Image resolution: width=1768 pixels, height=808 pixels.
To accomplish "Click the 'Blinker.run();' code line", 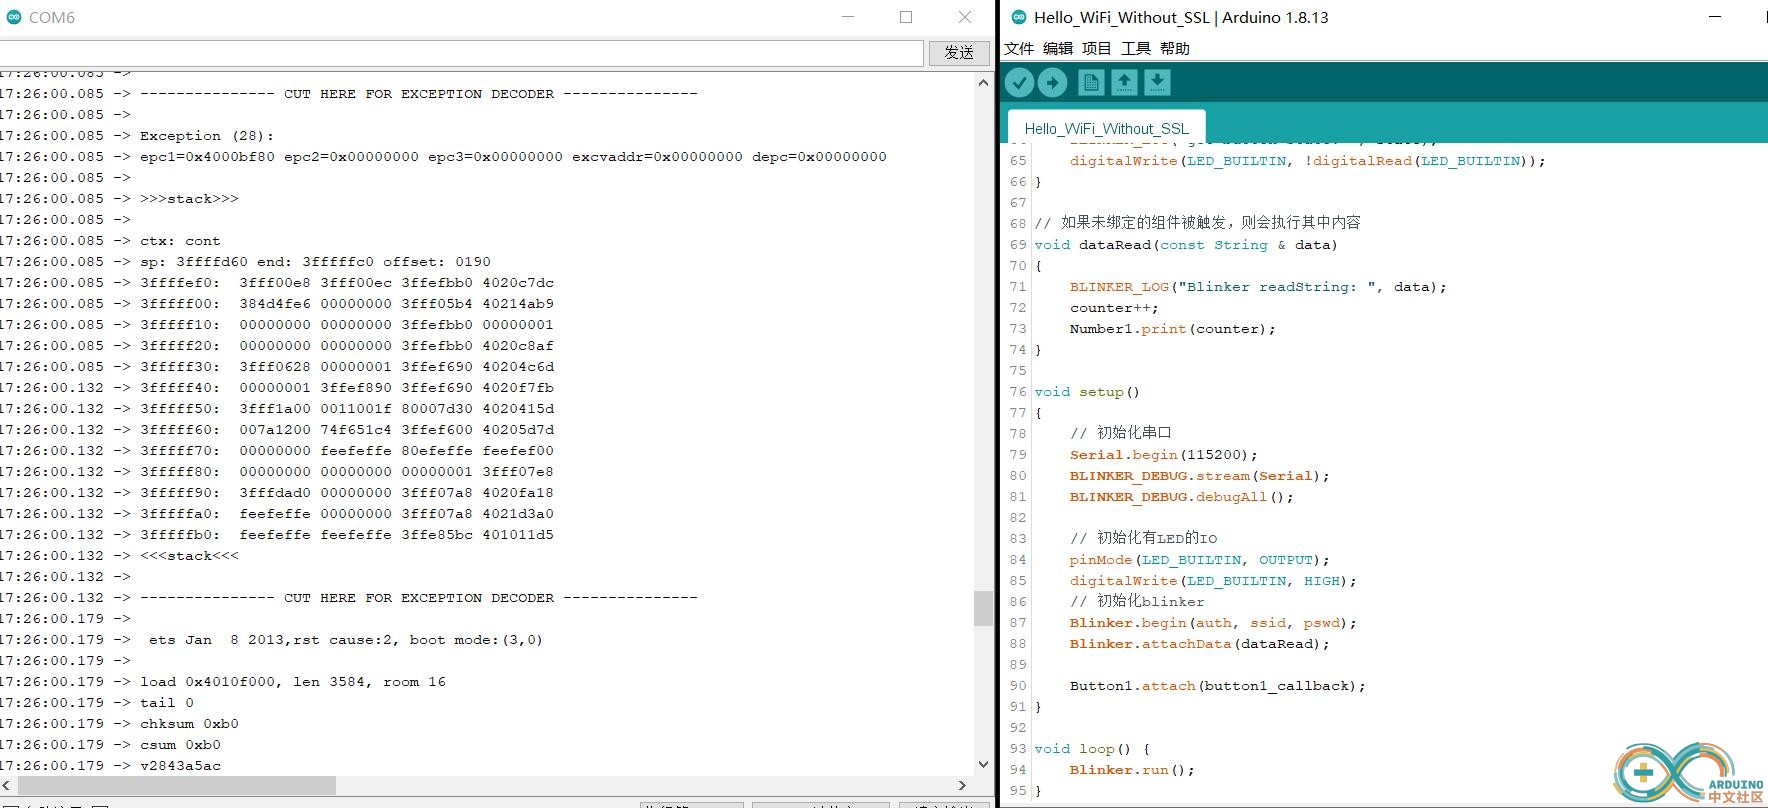I will 1132,769.
